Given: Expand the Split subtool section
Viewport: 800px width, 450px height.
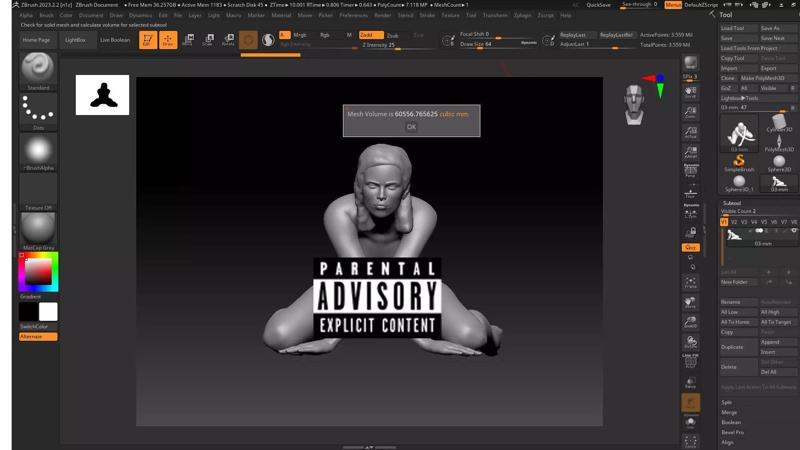Looking at the screenshot, I should 727,402.
